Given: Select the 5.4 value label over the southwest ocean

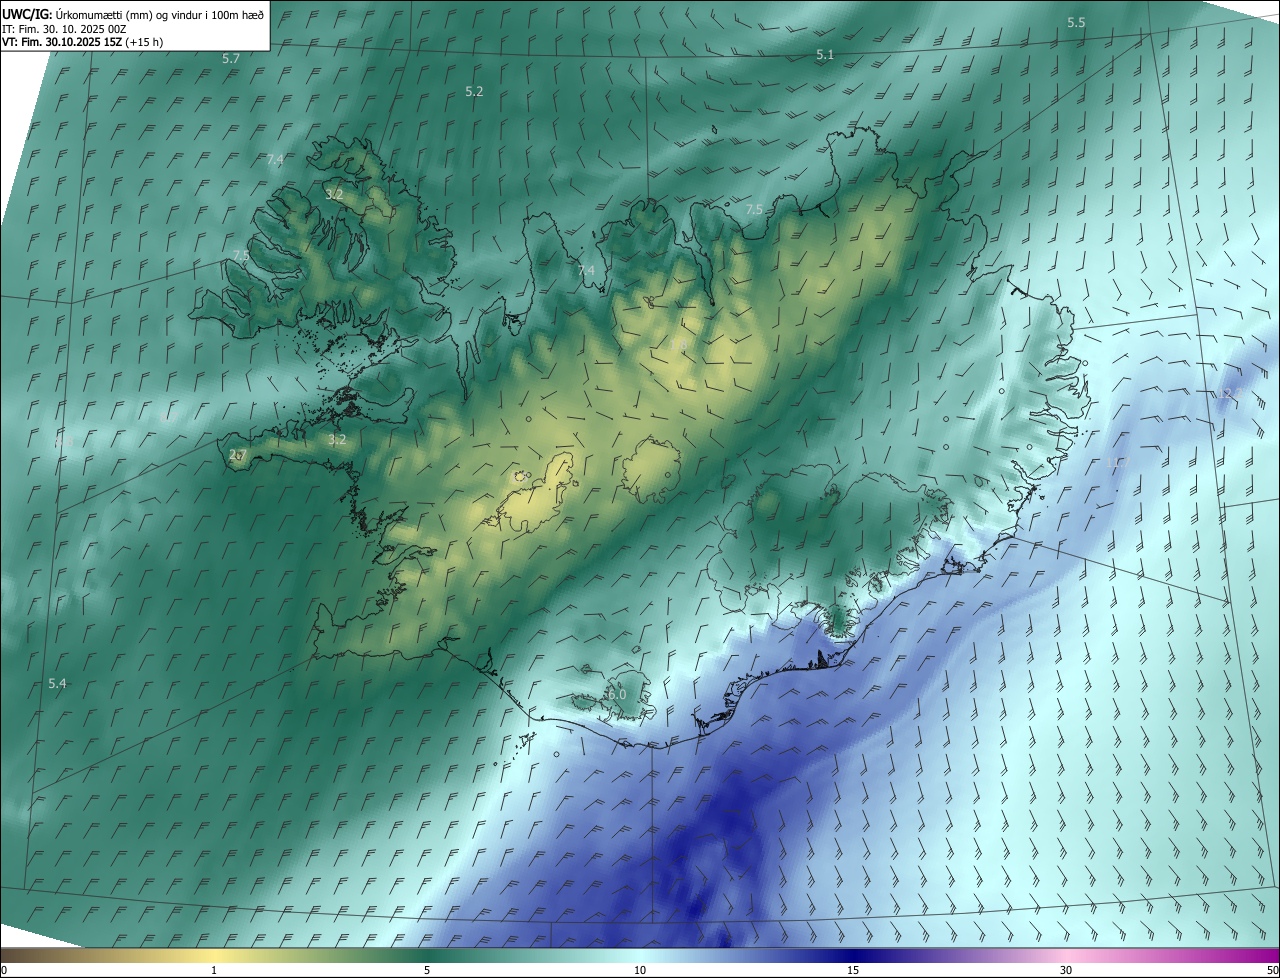Looking at the screenshot, I should pyautogui.click(x=57, y=684).
